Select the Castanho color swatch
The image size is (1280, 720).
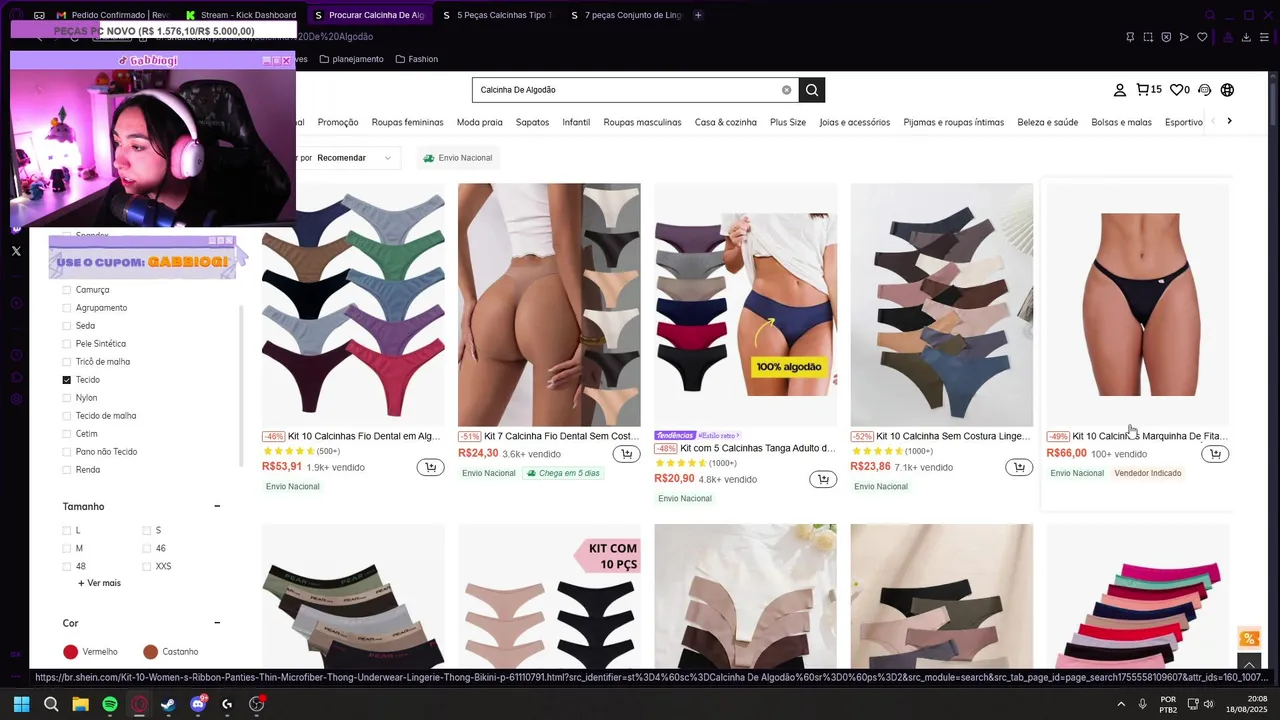(x=150, y=652)
